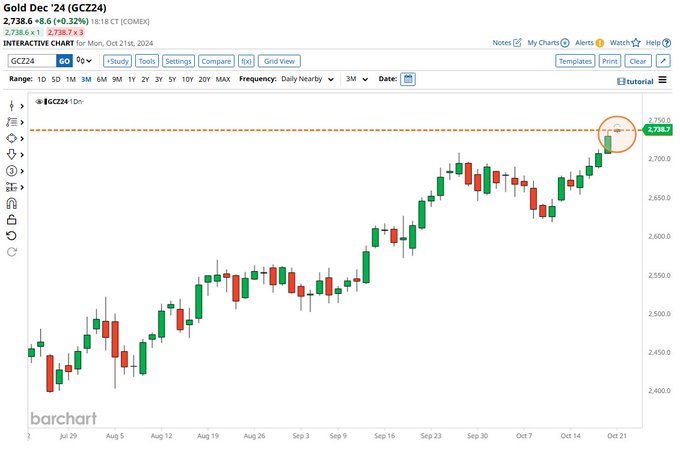Switch to Grid View
680x452 pixels.
[x=279, y=61]
